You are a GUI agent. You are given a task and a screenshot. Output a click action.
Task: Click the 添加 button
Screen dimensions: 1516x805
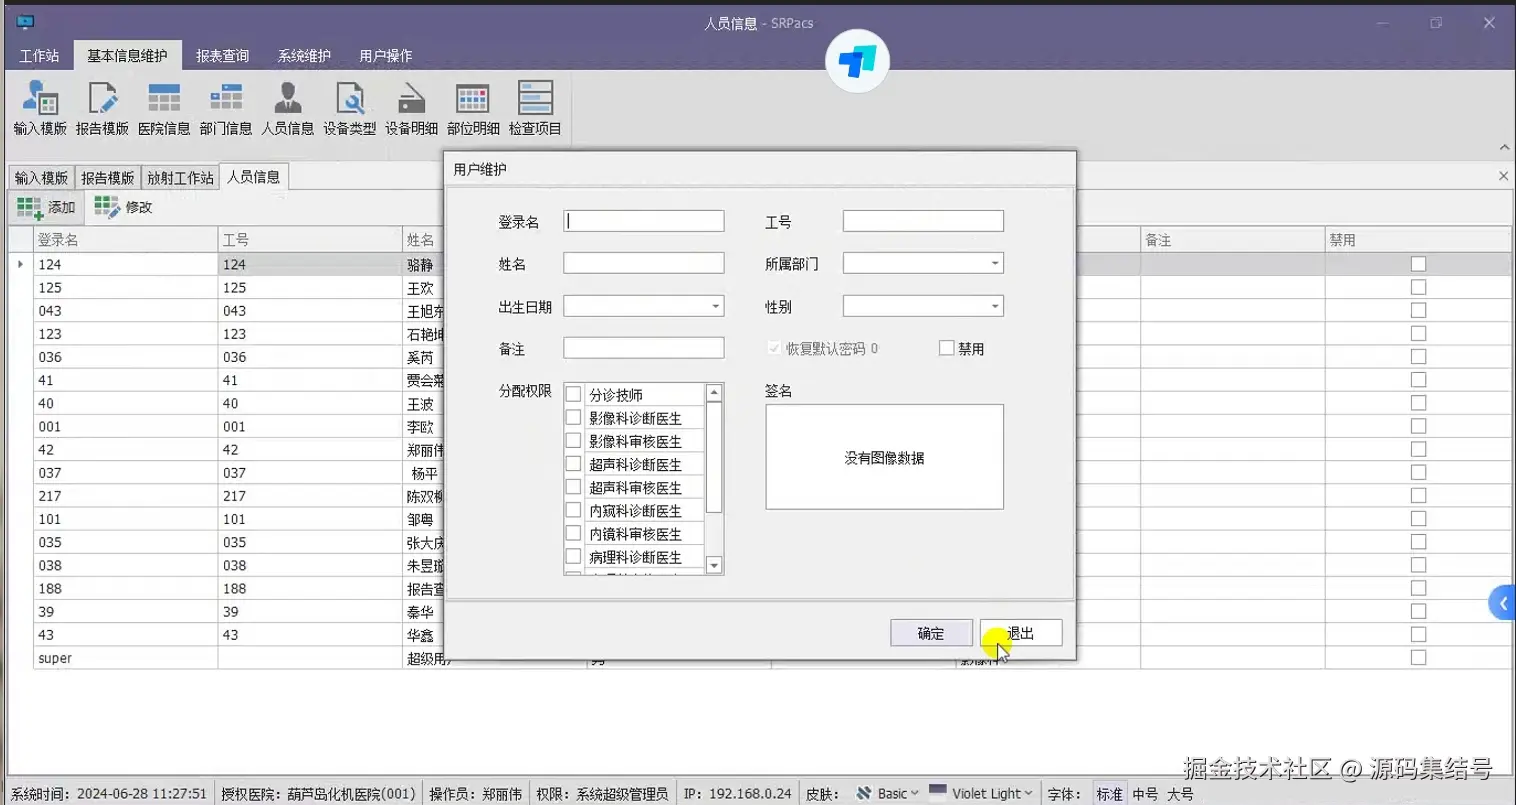click(x=46, y=207)
